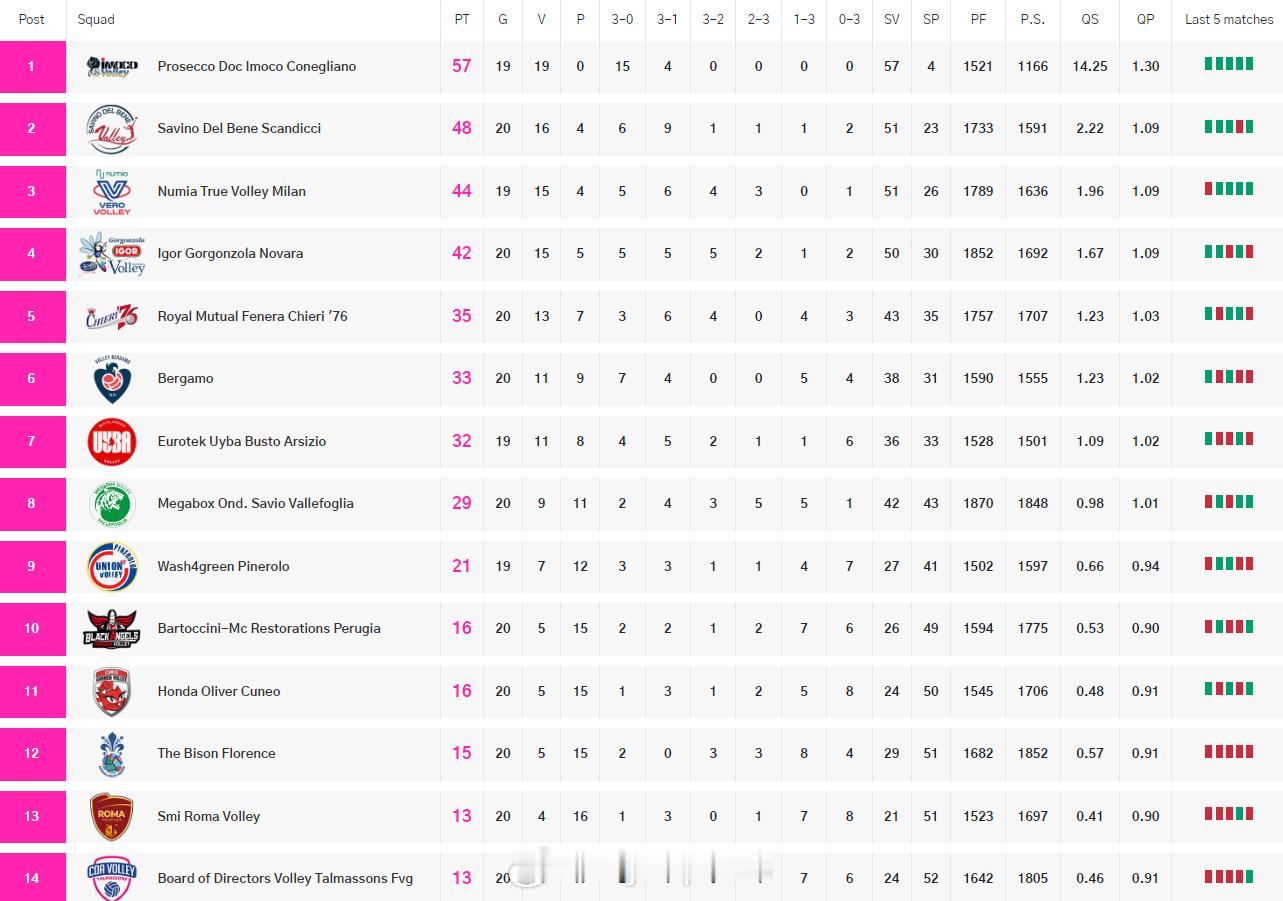Click Talmassons' 1642 PF value
This screenshot has height=901, width=1283.
pos(979,878)
